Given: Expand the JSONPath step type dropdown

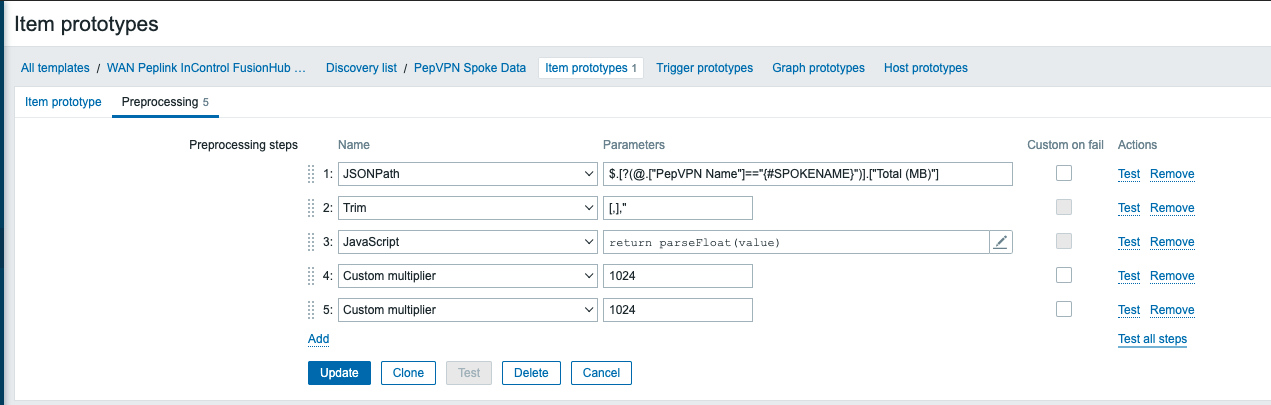Looking at the screenshot, I should click(x=468, y=174).
